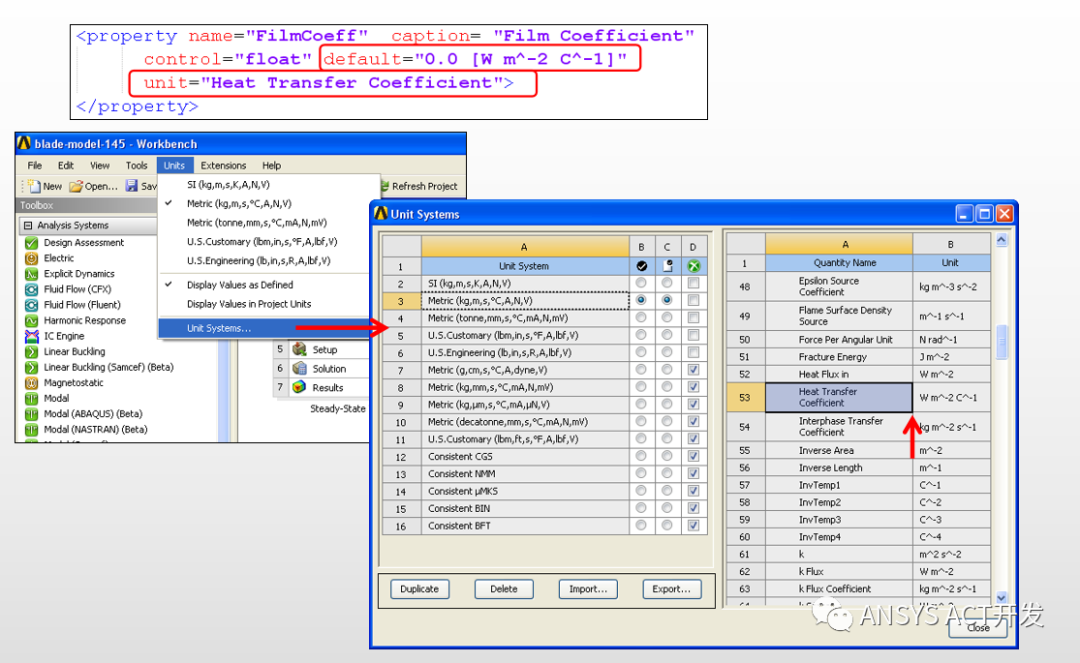
Task: Open the Tools menu in Workbench
Action: [x=136, y=165]
